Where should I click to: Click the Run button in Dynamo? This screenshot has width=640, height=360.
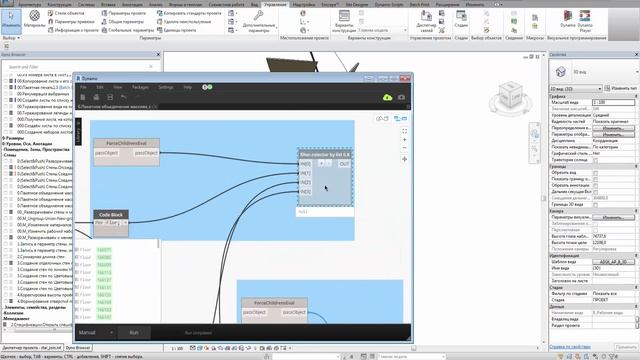pyautogui.click(x=134, y=333)
